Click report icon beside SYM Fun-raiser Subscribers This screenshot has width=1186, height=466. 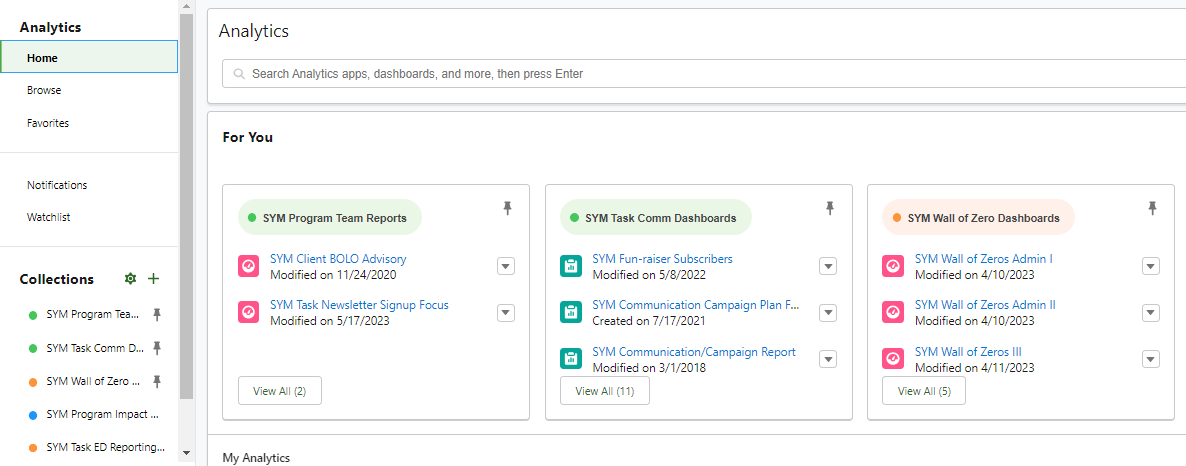[570, 266]
